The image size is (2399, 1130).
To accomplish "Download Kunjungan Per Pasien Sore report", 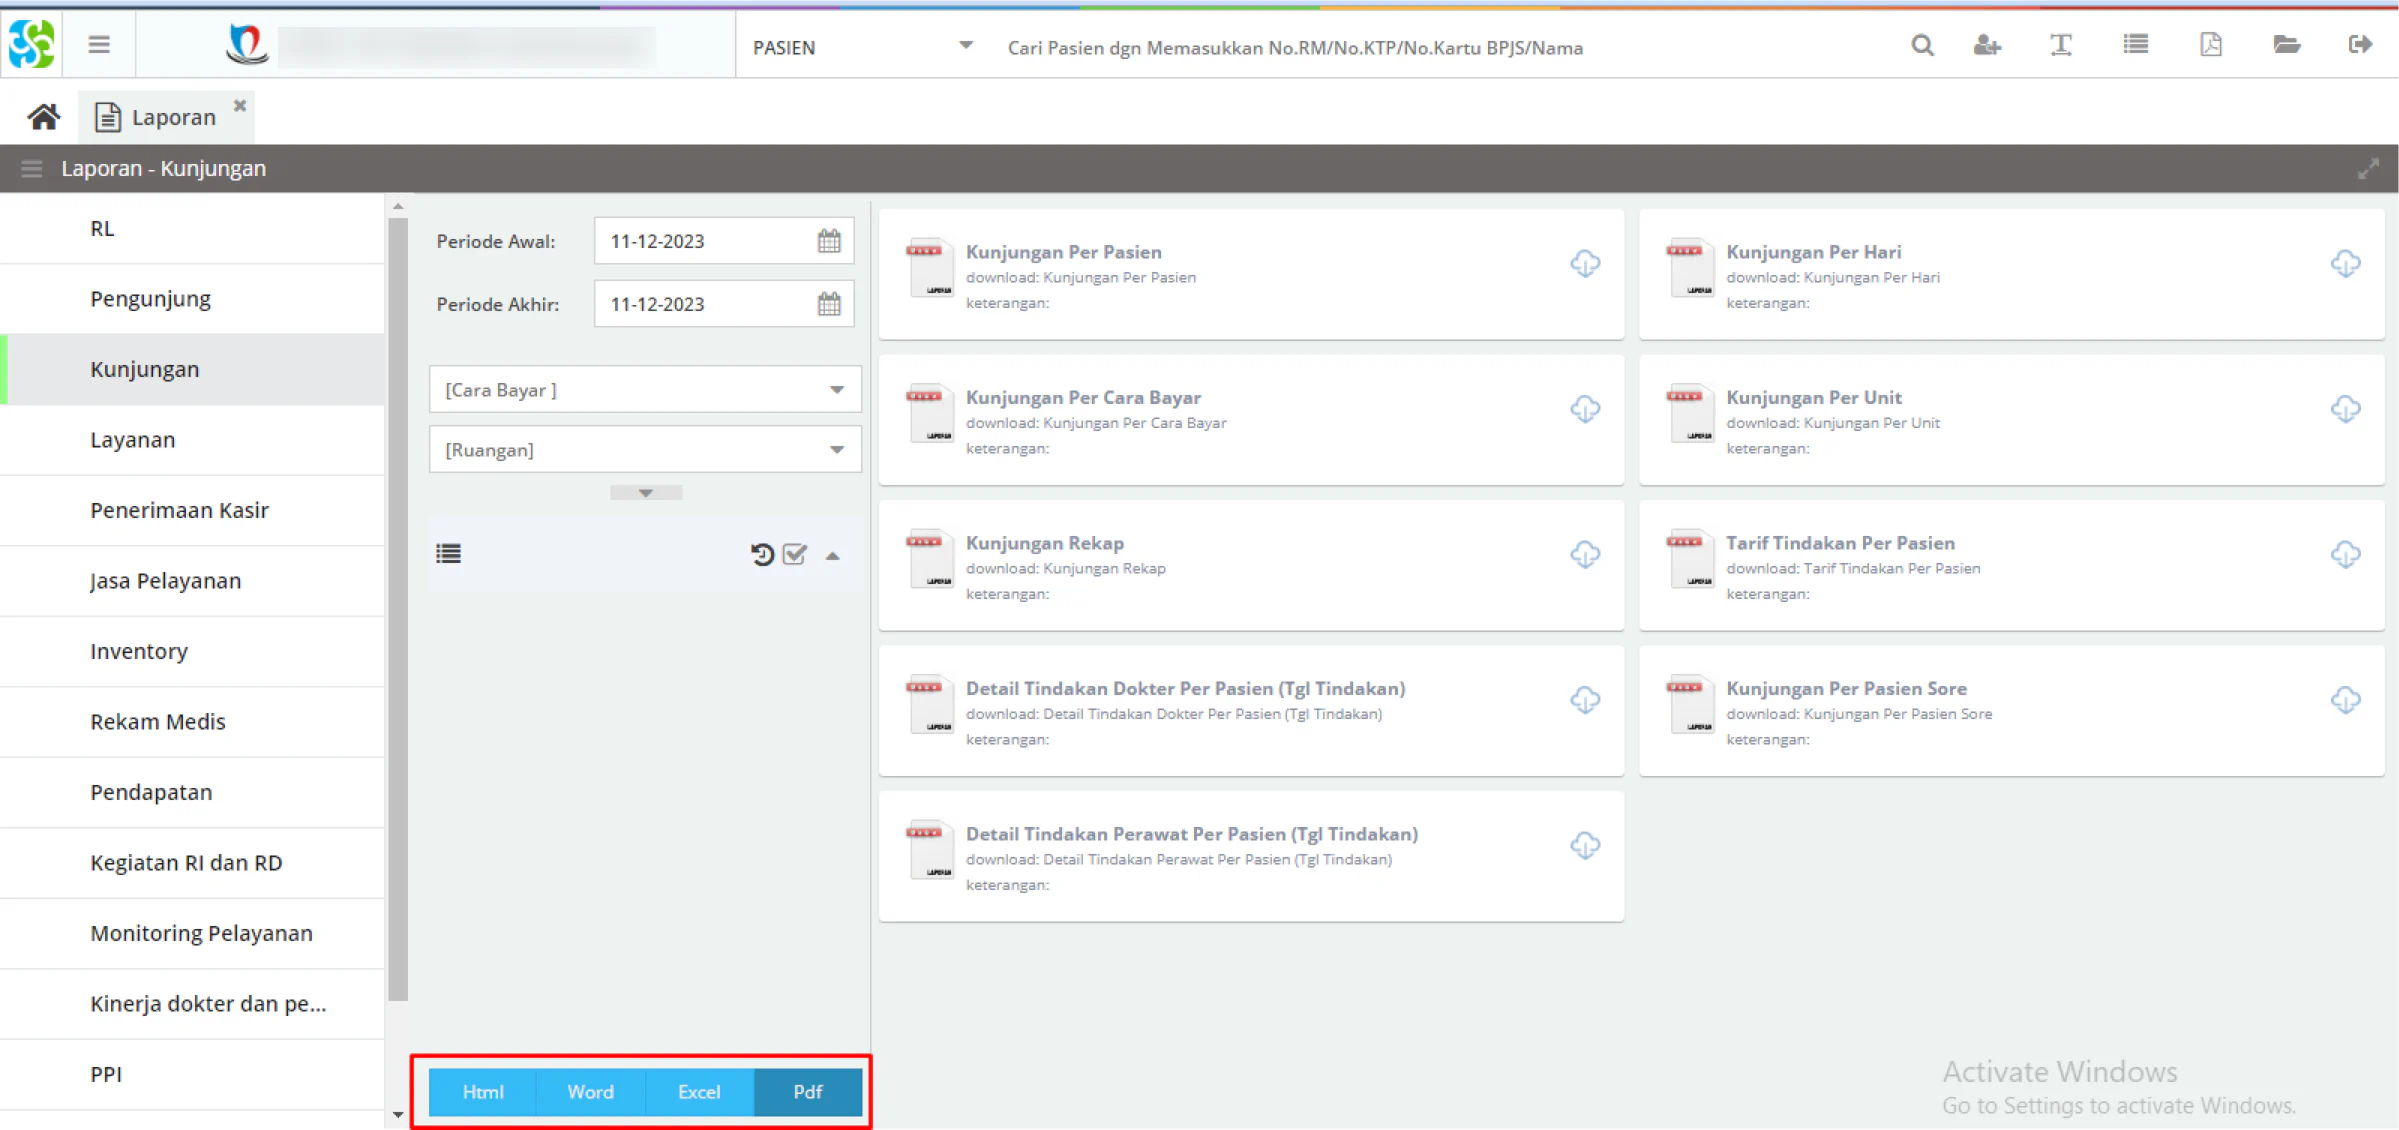I will tap(2345, 699).
